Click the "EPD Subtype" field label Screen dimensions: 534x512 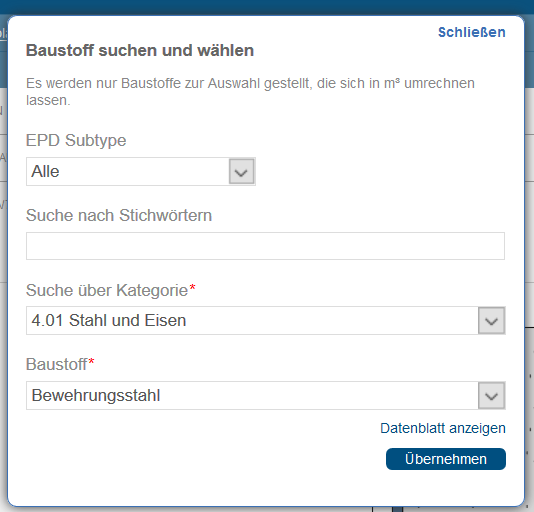76,140
